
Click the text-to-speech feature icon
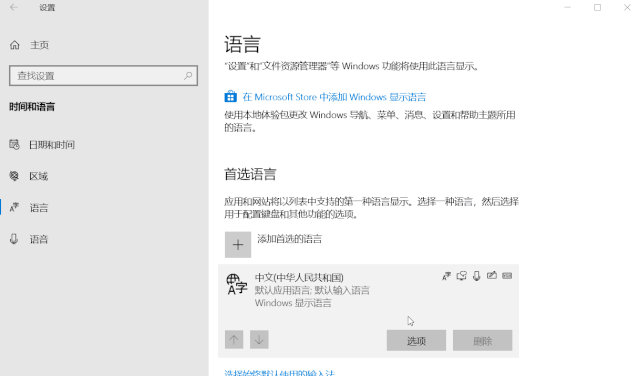coord(461,276)
